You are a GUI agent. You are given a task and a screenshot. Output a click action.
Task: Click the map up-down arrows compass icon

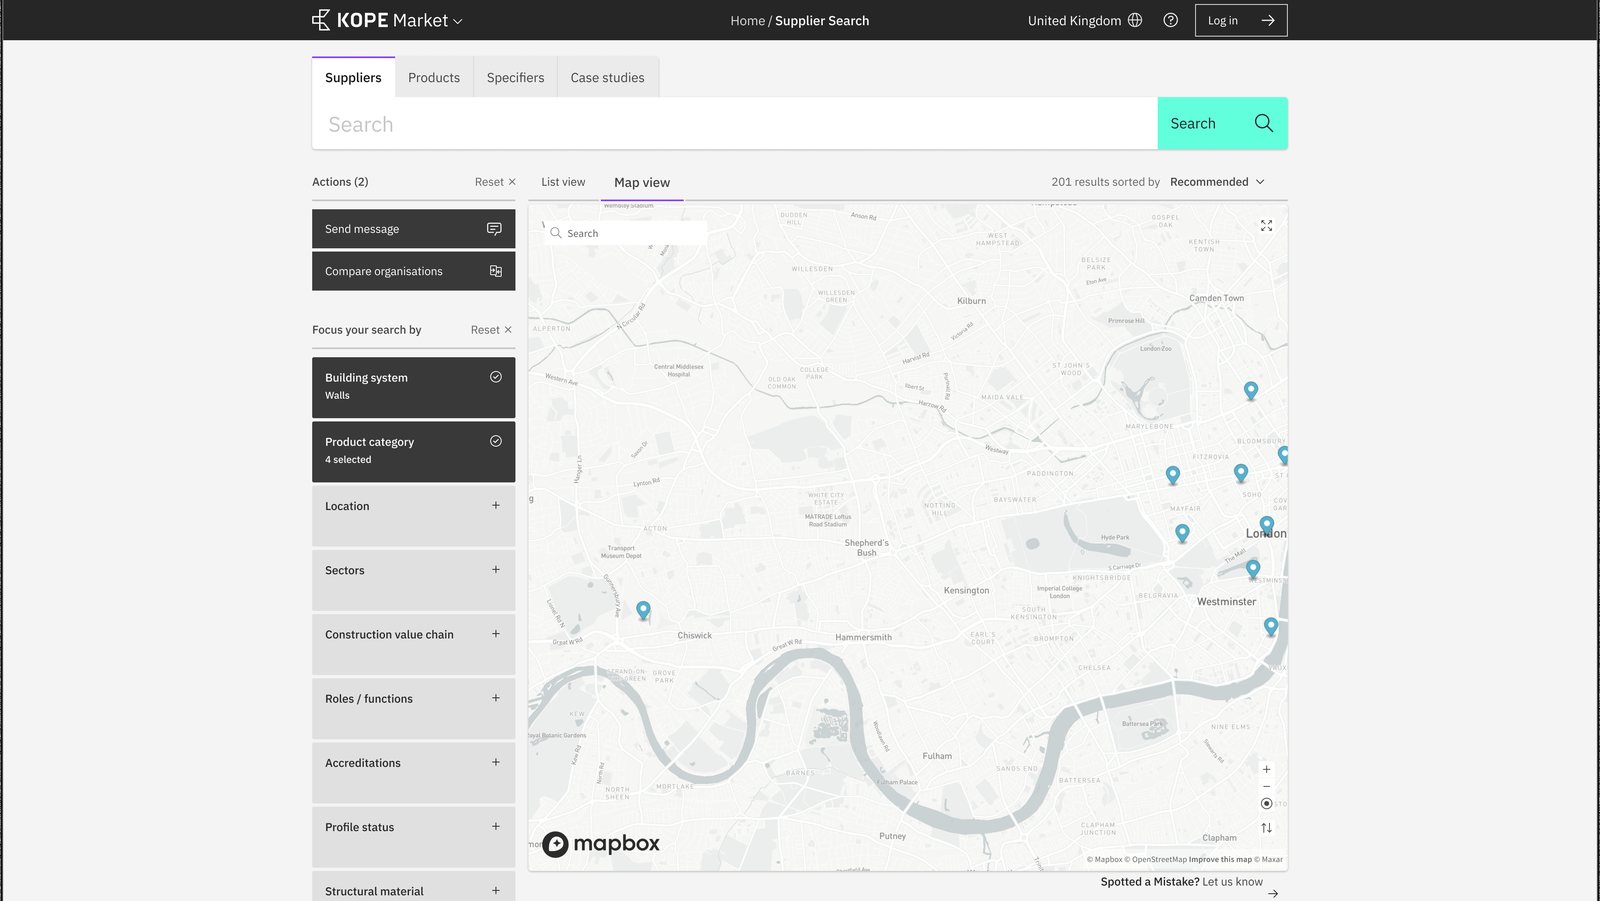coord(1266,828)
